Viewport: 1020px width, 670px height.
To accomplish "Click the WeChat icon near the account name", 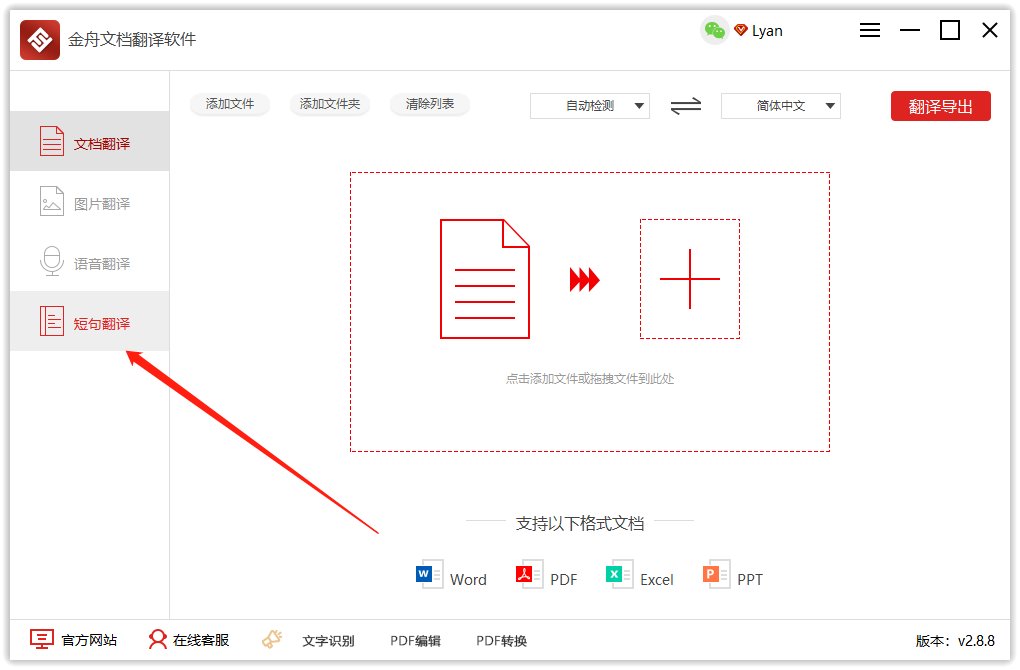I will coord(714,31).
